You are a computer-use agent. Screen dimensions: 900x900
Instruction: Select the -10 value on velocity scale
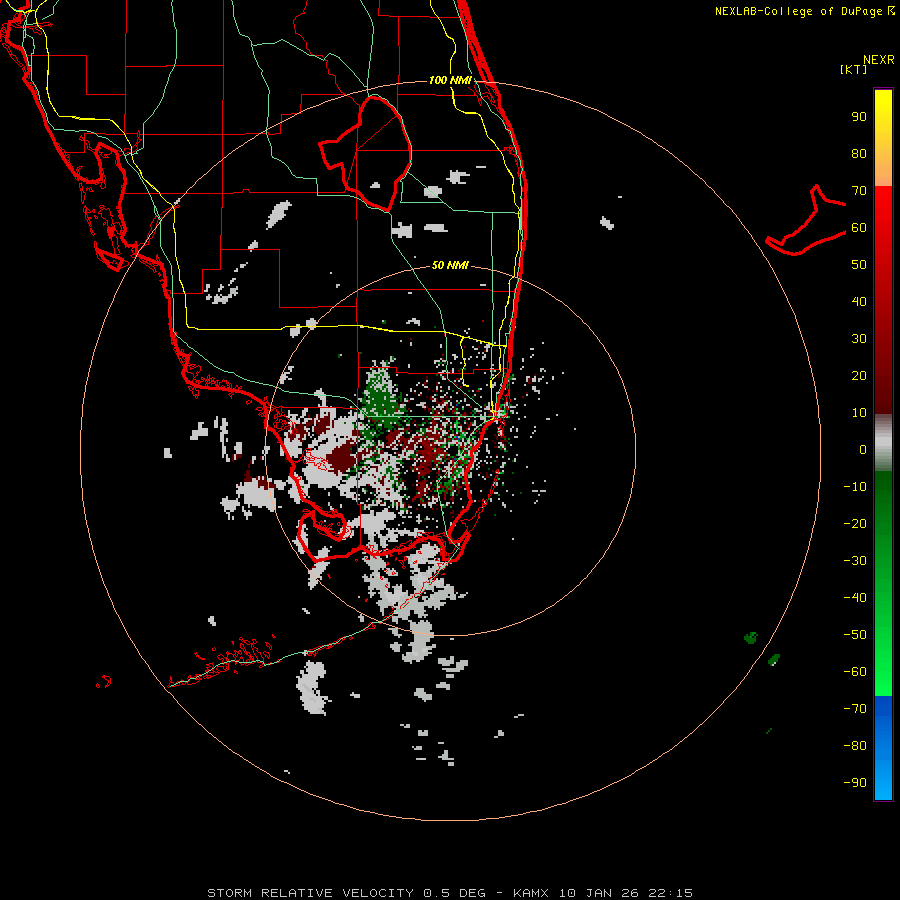pos(855,487)
